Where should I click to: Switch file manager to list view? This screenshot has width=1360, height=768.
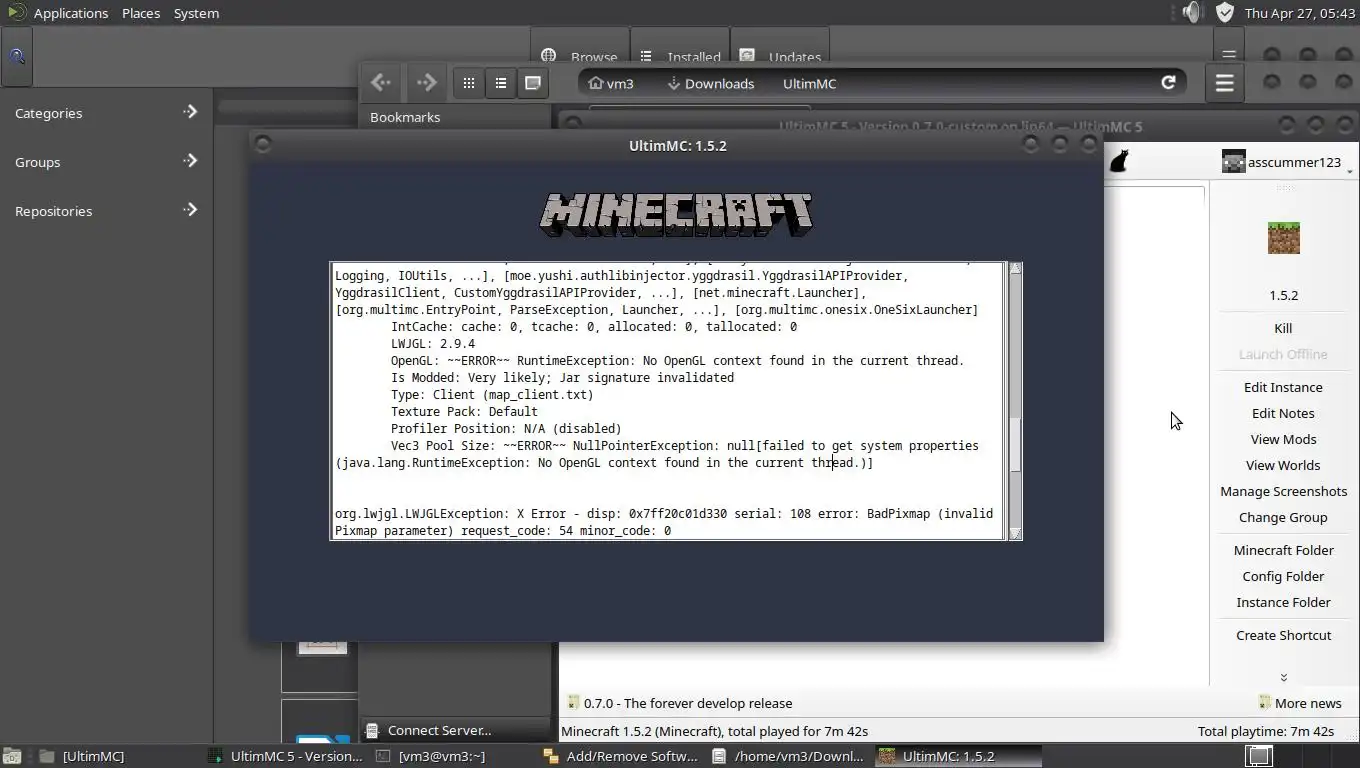[x=500, y=83]
